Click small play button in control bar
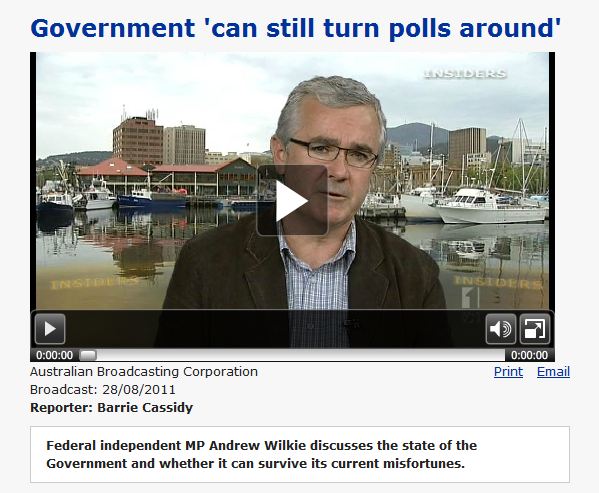 (x=50, y=329)
